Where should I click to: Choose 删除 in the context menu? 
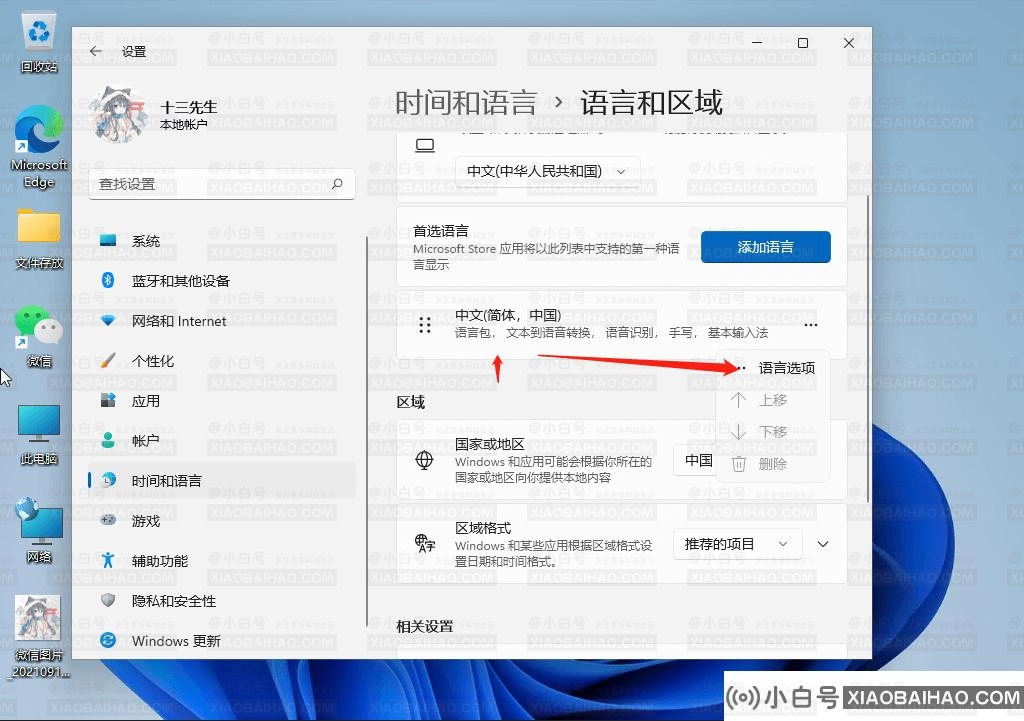[x=773, y=464]
